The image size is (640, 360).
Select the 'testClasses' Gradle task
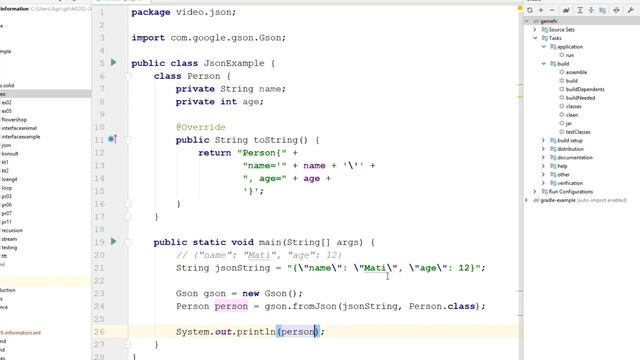[x=578, y=132]
